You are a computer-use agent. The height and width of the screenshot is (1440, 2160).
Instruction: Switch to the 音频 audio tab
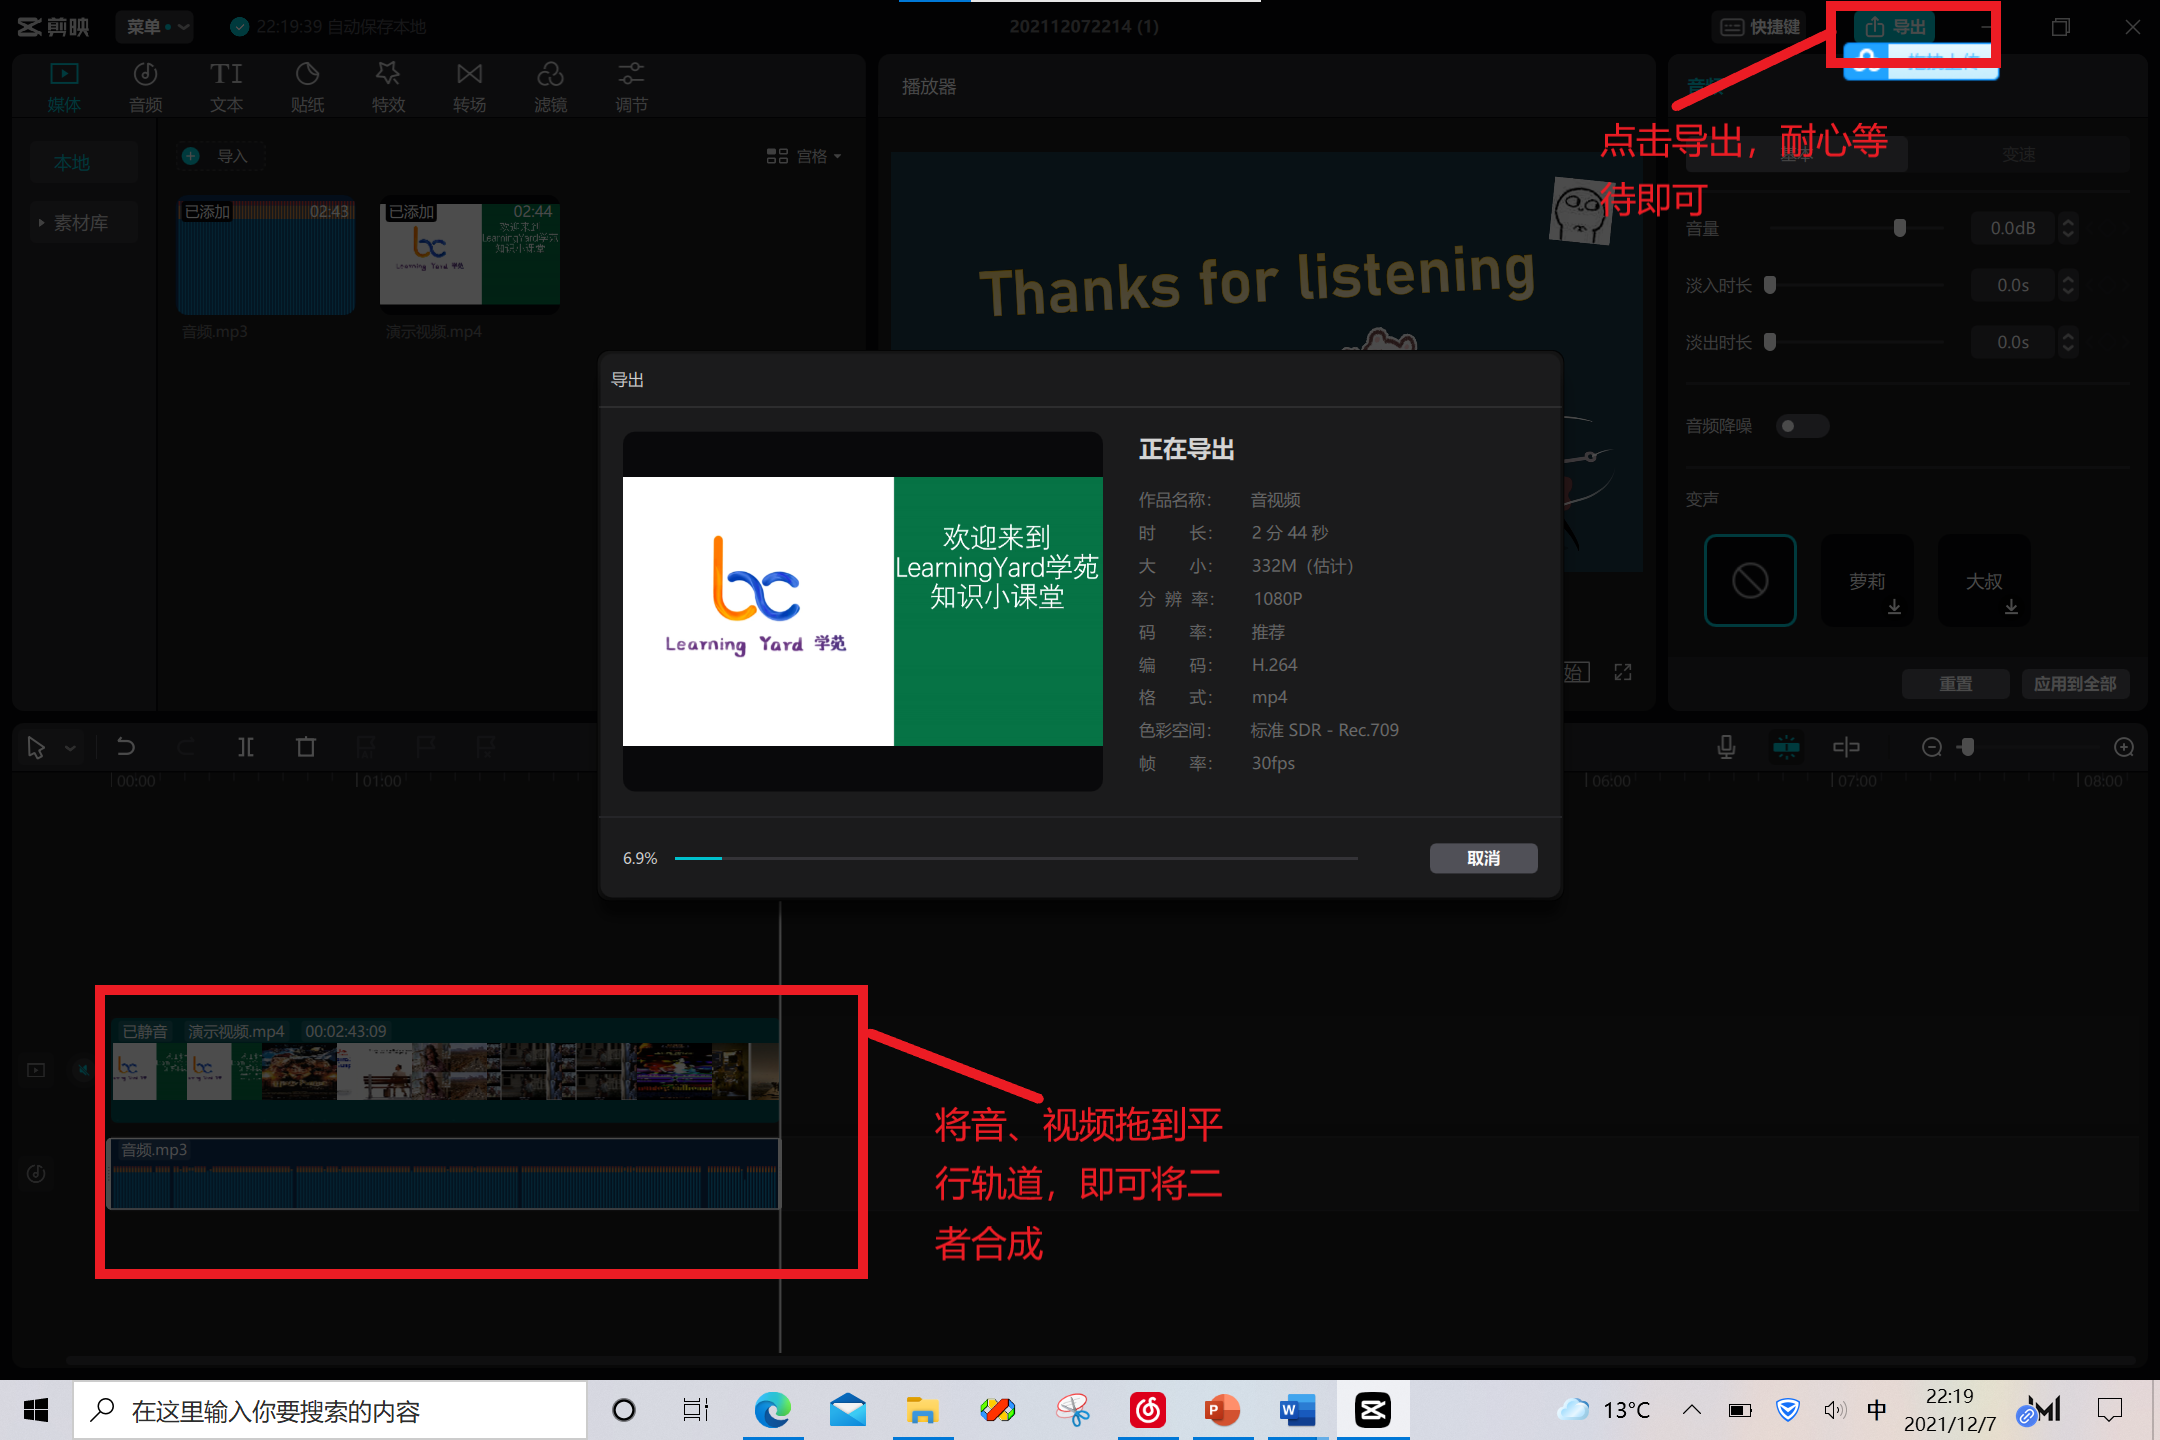pyautogui.click(x=145, y=86)
